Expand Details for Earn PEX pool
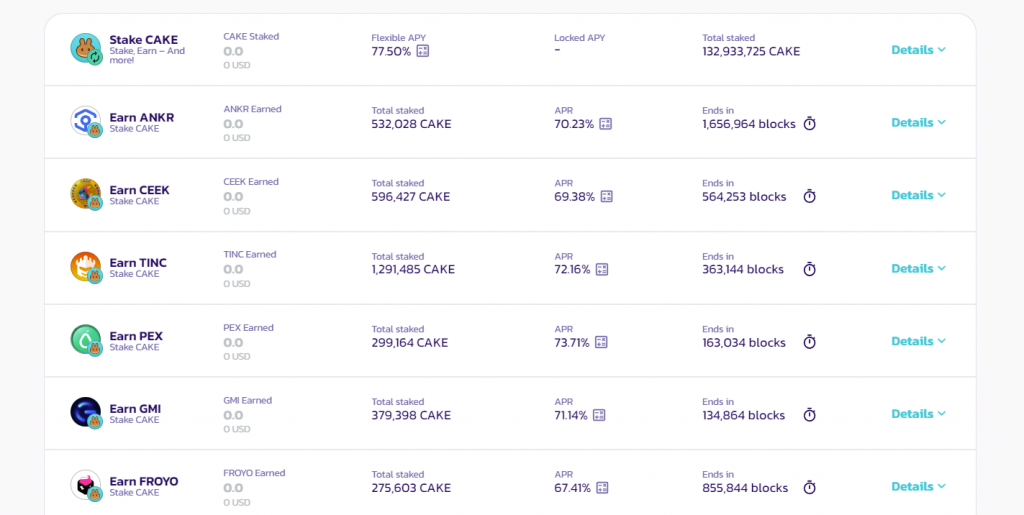The height and width of the screenshot is (515, 1024). coord(918,341)
